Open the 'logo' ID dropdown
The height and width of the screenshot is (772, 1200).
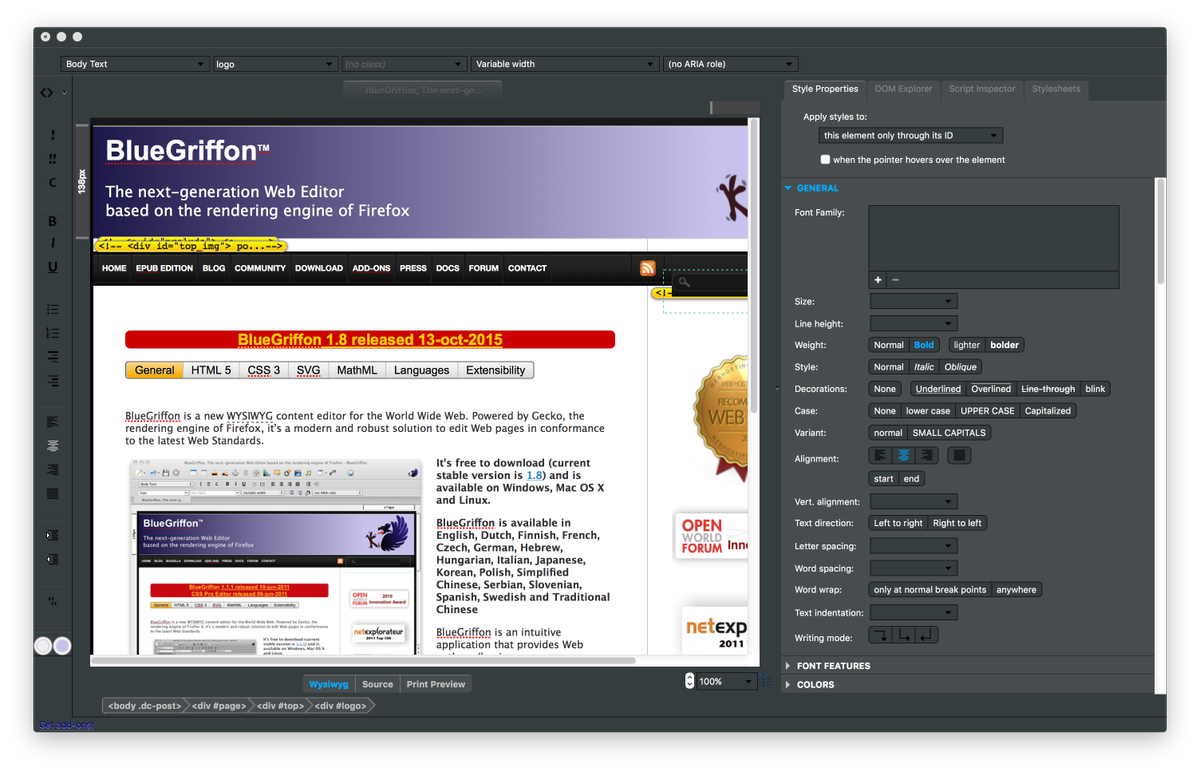tap(274, 64)
